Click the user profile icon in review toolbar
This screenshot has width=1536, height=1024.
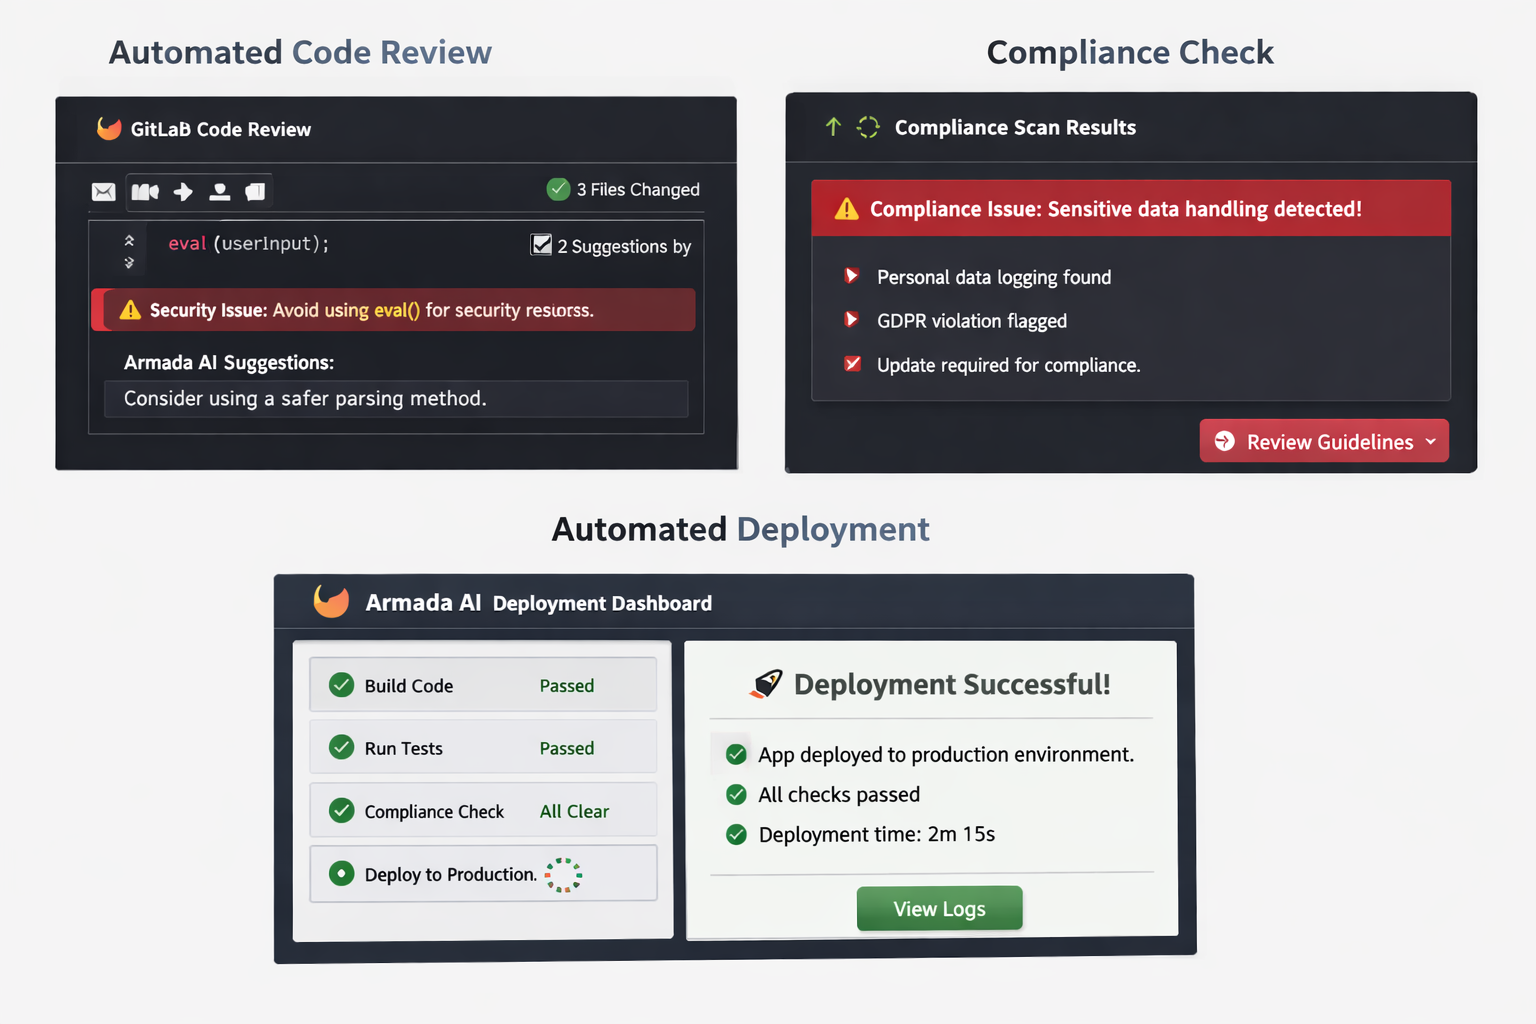coord(219,191)
